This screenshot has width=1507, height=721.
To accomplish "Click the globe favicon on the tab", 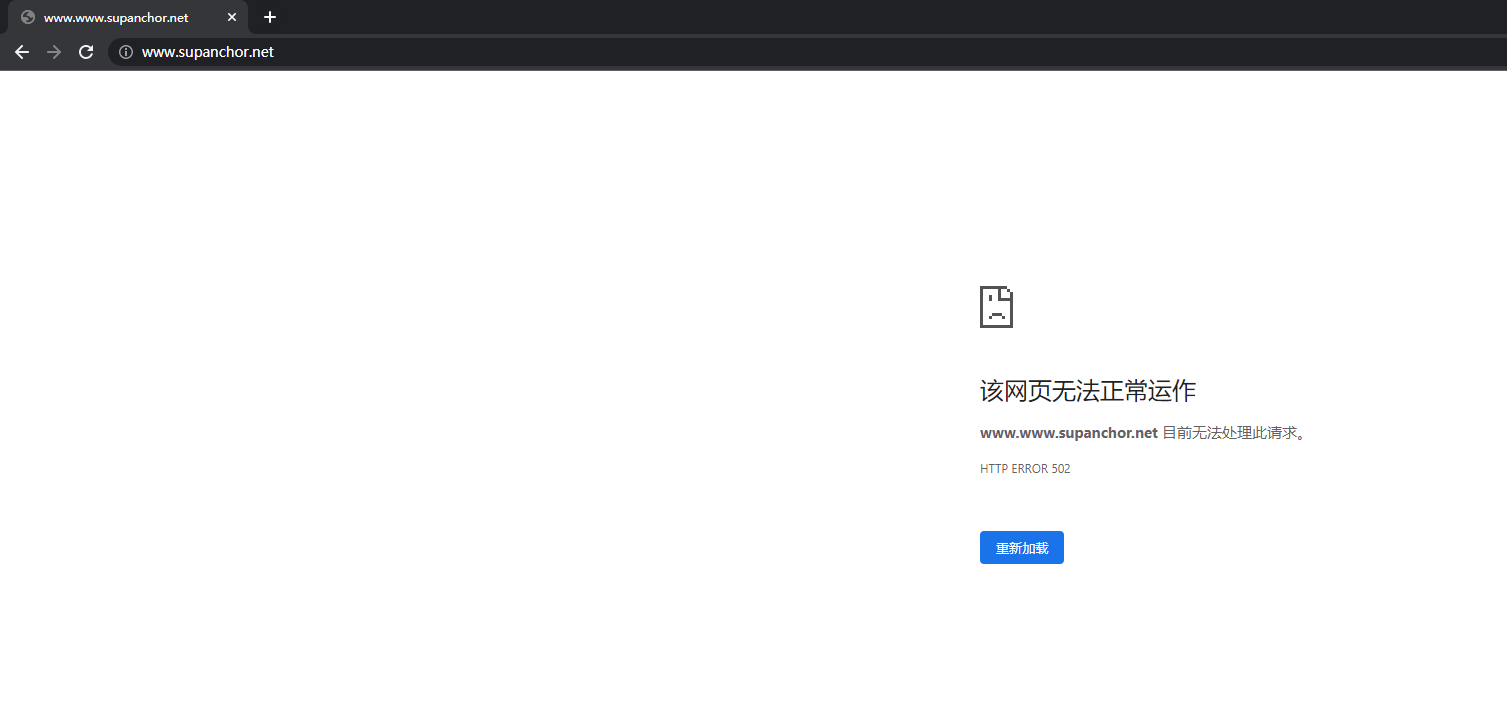I will (x=28, y=17).
